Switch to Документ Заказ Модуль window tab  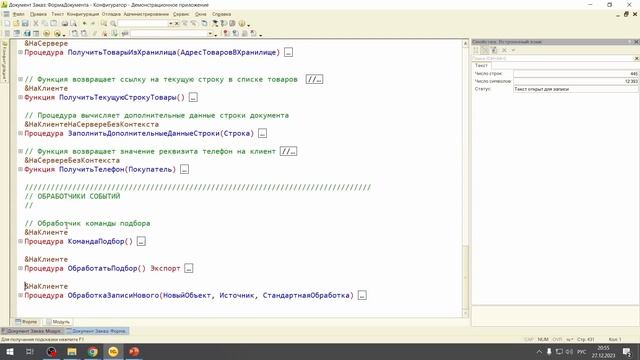click(33, 331)
